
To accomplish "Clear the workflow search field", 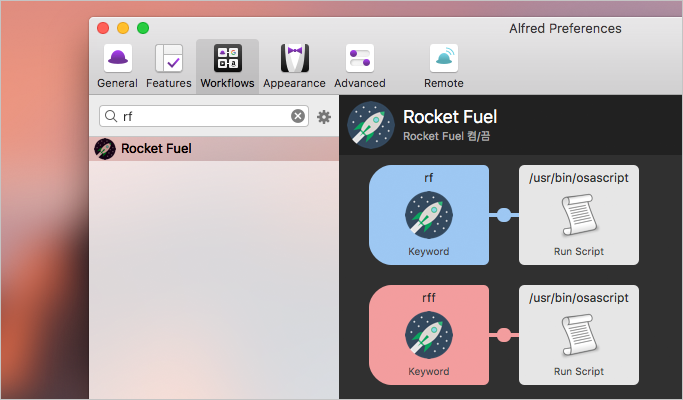I will click(x=298, y=116).
